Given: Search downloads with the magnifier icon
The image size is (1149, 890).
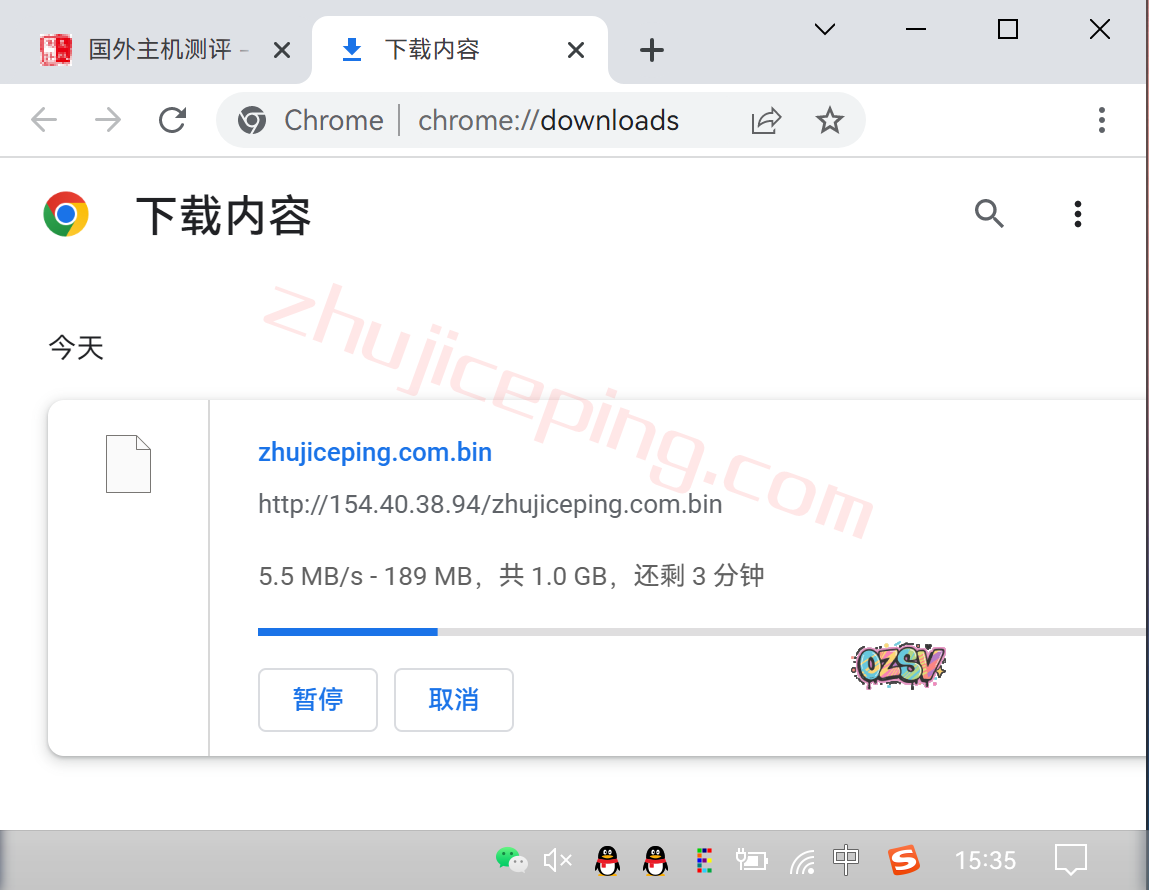Looking at the screenshot, I should (x=989, y=214).
